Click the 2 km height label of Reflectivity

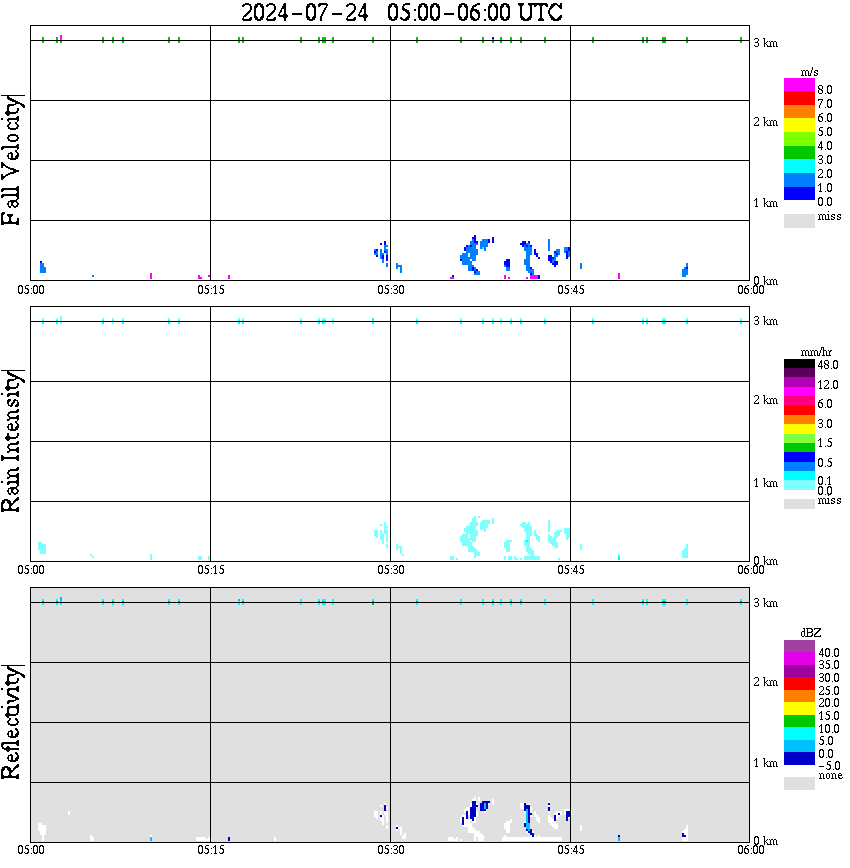(765, 682)
